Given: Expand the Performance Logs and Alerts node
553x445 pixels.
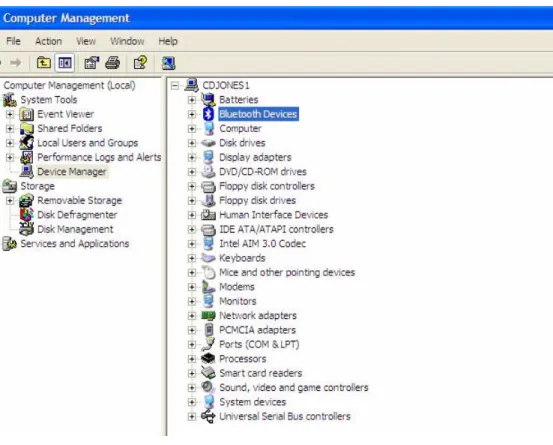Looking at the screenshot, I should point(10,157).
